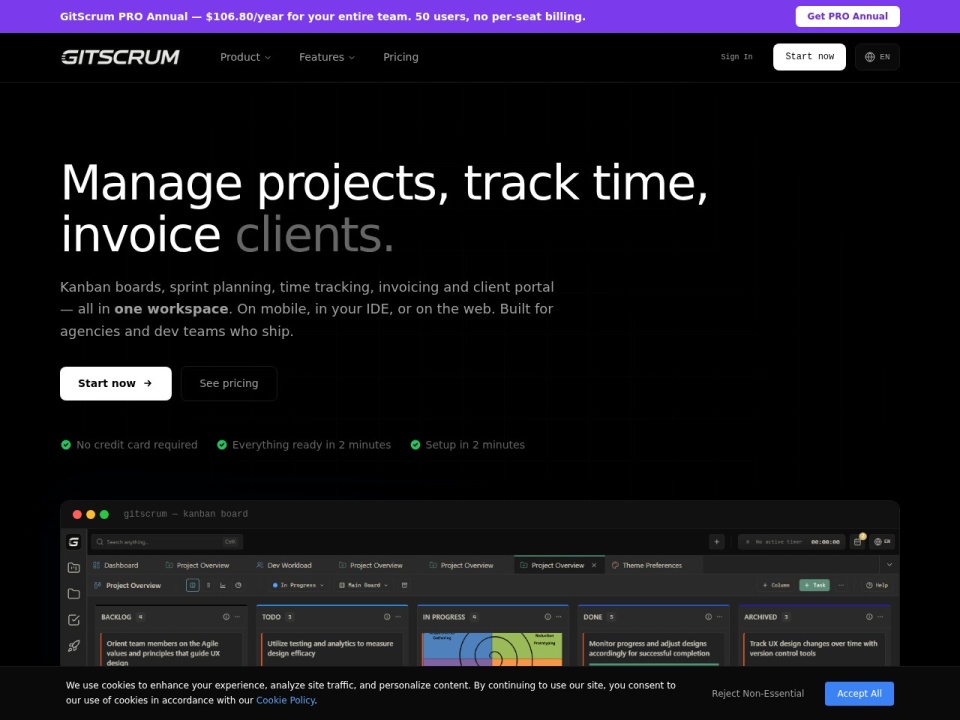Click the info icon on Done column
The width and height of the screenshot is (960, 720).
click(x=708, y=617)
